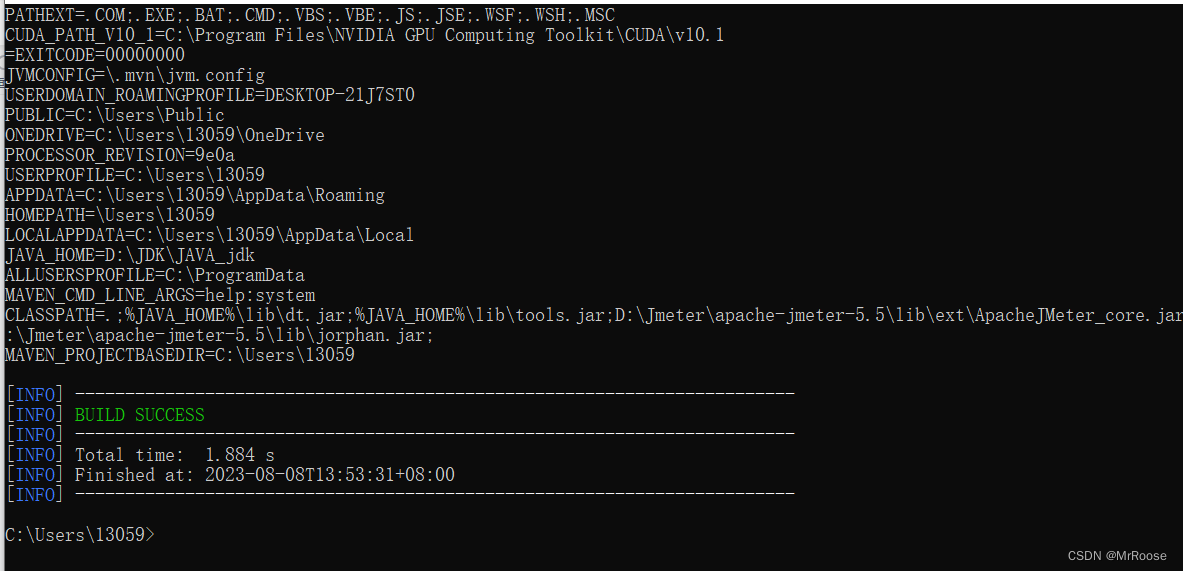Click the USERDOMAIN_ROAMINGPROFILE line
The image size is (1183, 571).
210,95
